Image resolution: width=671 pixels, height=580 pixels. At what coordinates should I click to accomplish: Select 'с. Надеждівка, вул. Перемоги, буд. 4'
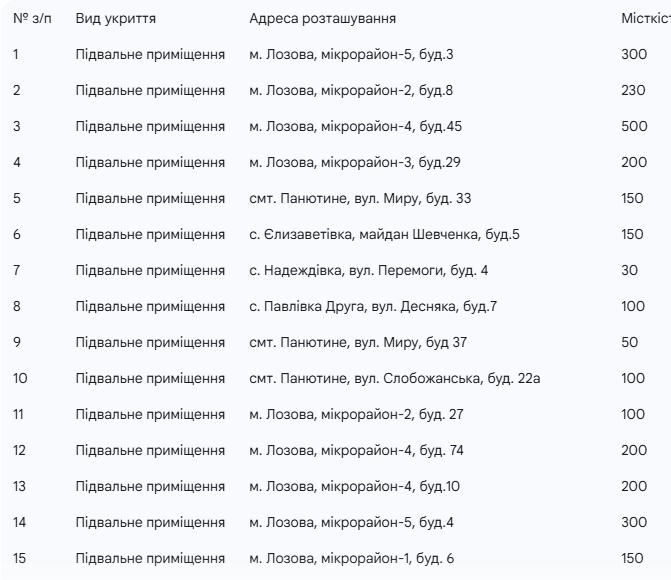point(368,270)
